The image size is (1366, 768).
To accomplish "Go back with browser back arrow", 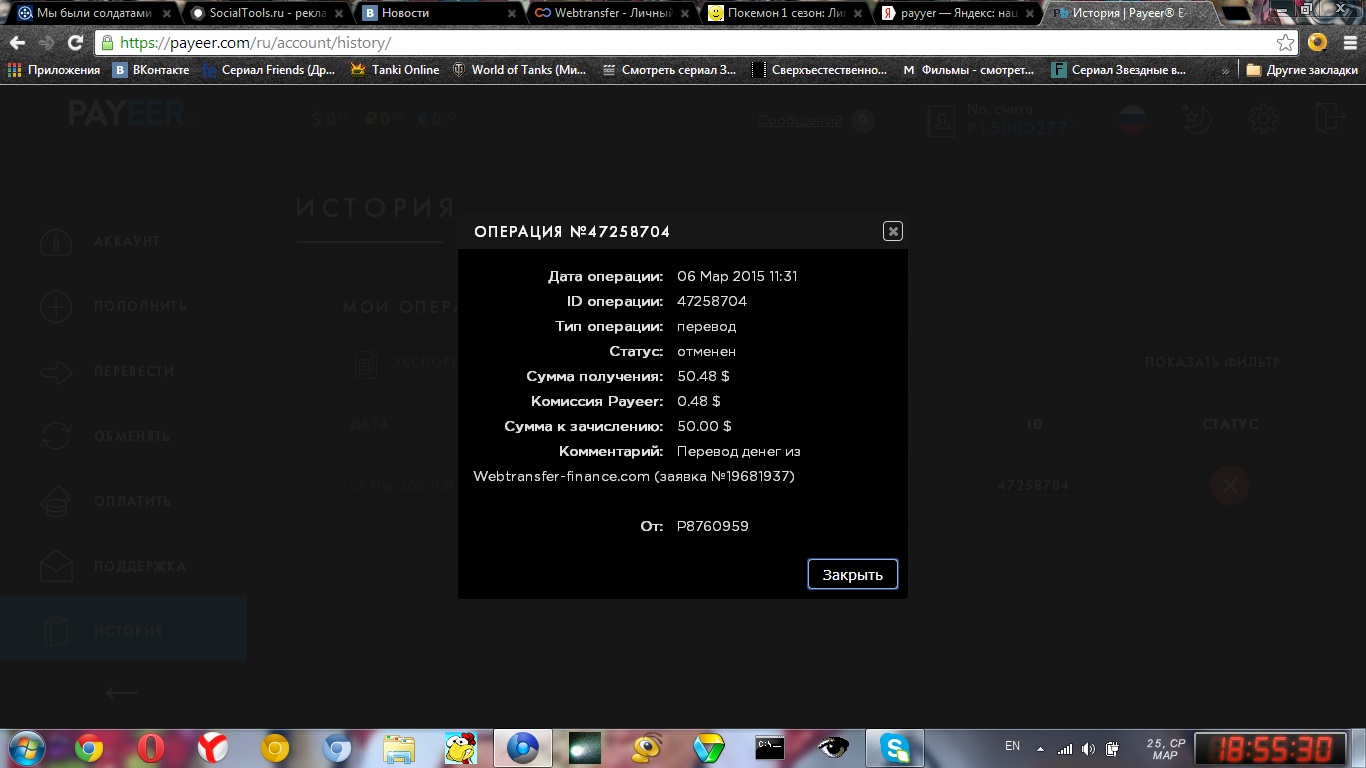I will [x=17, y=43].
